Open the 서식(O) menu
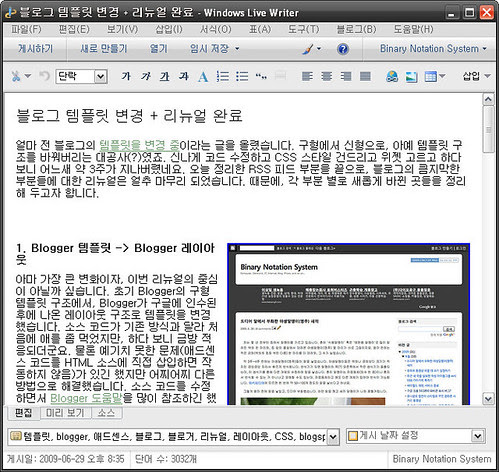 click(215, 29)
